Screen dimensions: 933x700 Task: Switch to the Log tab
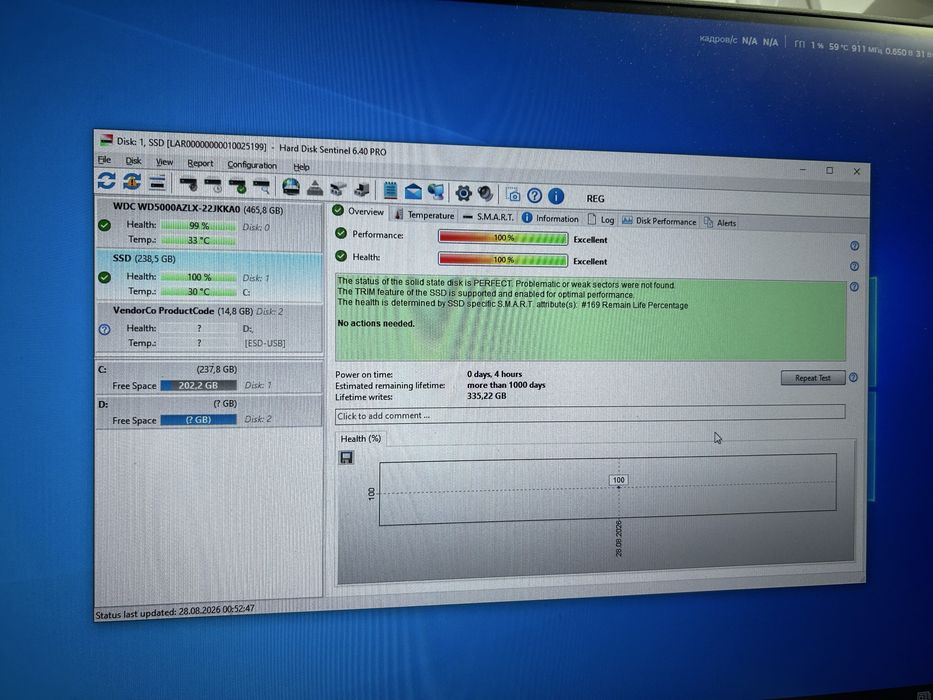click(x=601, y=220)
